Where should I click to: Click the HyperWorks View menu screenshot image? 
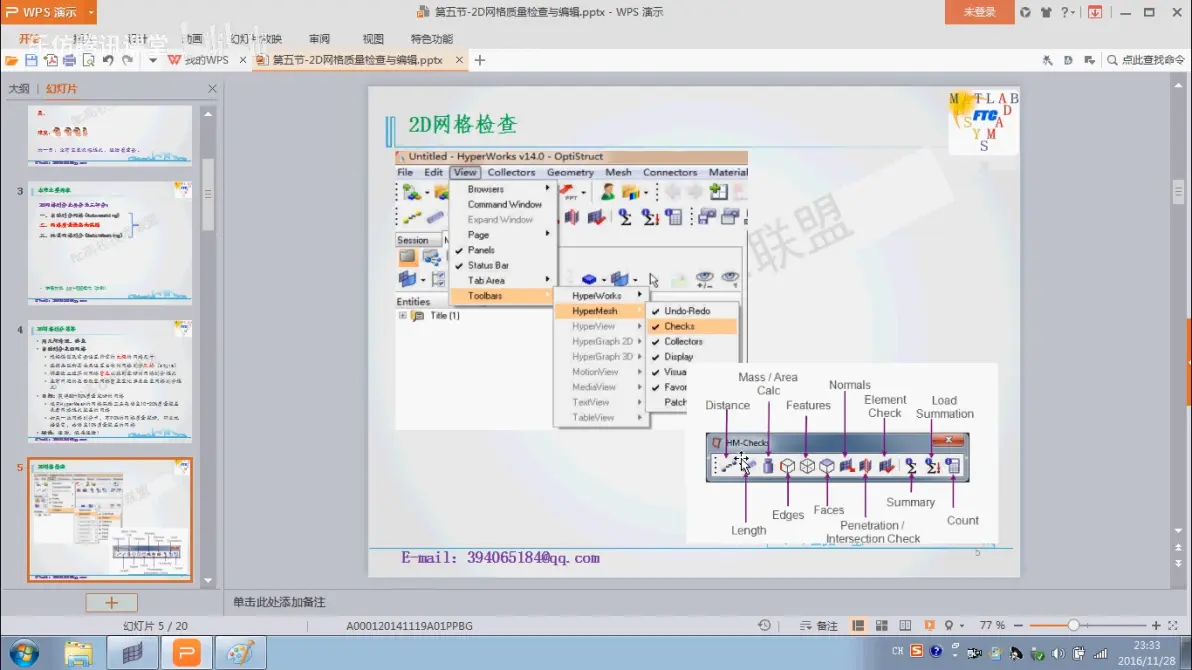pyautogui.click(x=572, y=290)
